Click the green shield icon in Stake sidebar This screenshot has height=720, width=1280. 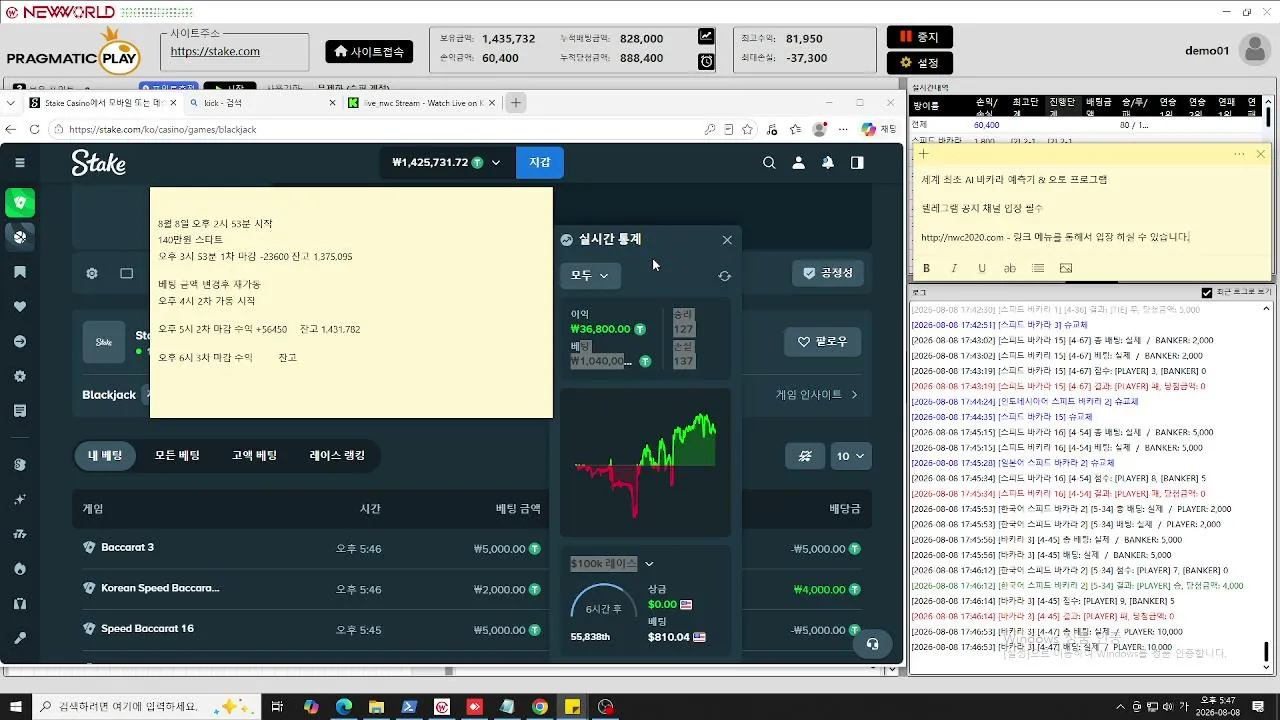pyautogui.click(x=20, y=203)
